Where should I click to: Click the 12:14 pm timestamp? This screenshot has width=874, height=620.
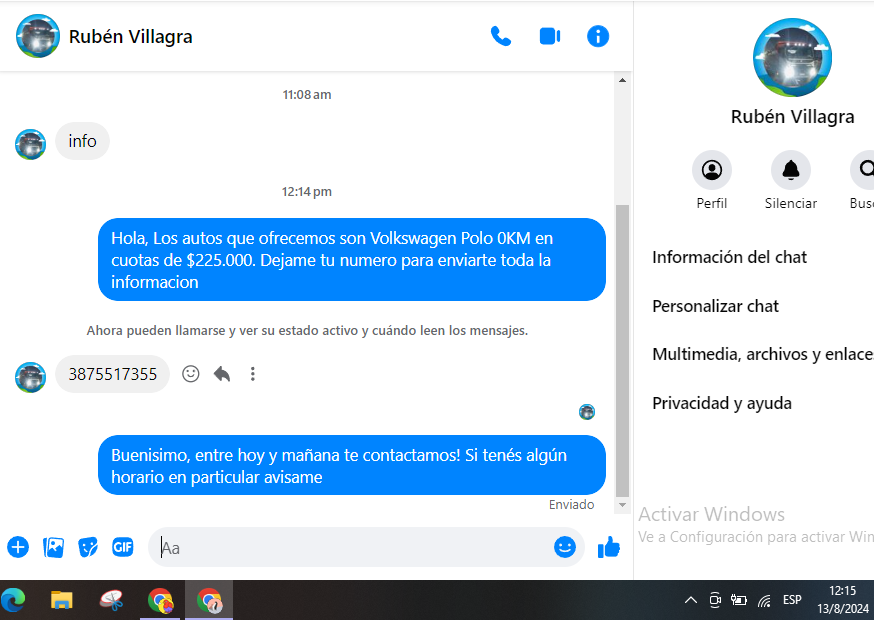tap(307, 192)
